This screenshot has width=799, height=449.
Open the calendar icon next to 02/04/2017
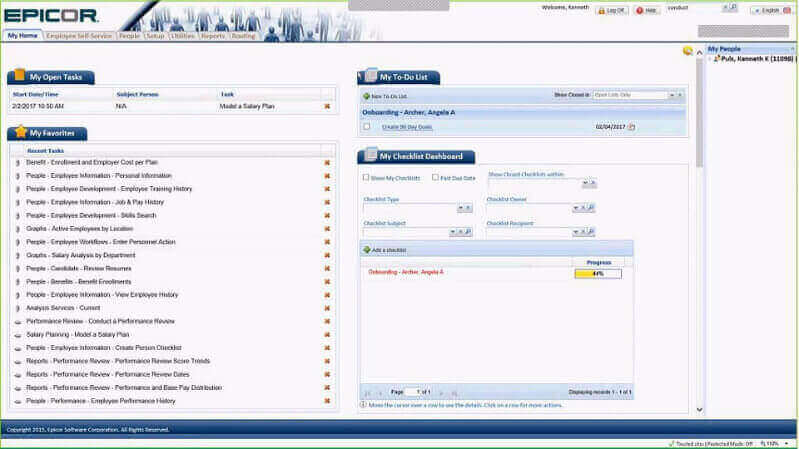click(x=631, y=127)
